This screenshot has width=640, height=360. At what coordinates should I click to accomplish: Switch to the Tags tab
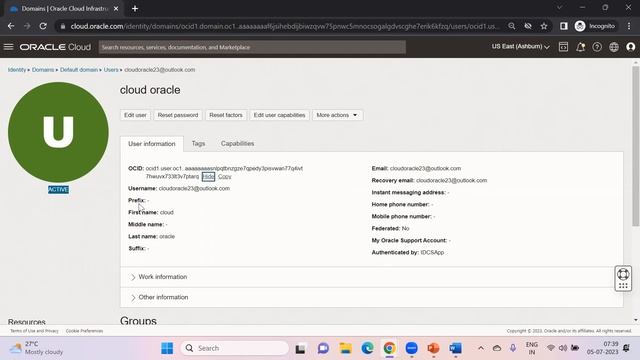198,144
